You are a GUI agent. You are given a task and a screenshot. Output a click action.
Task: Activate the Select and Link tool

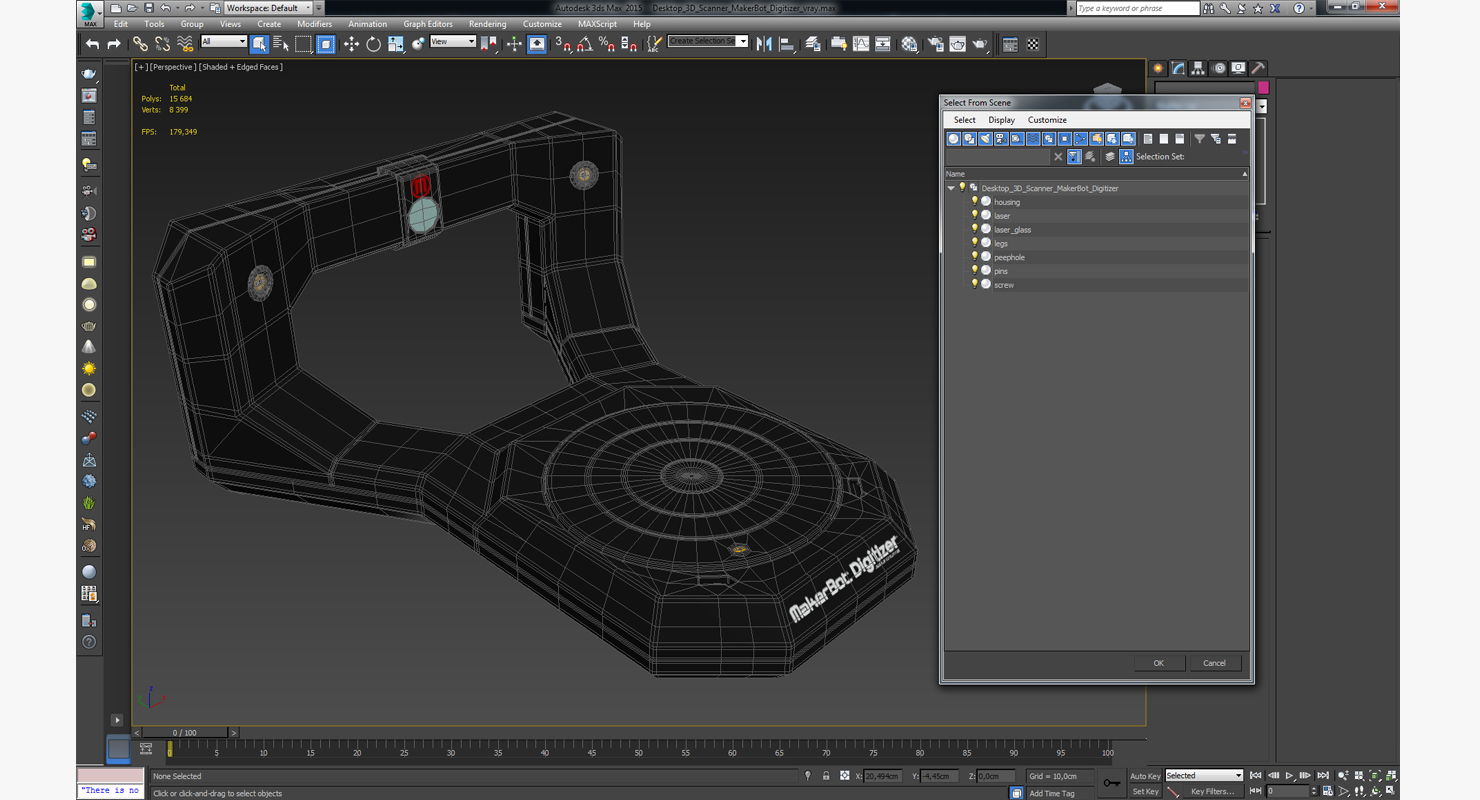coord(140,43)
